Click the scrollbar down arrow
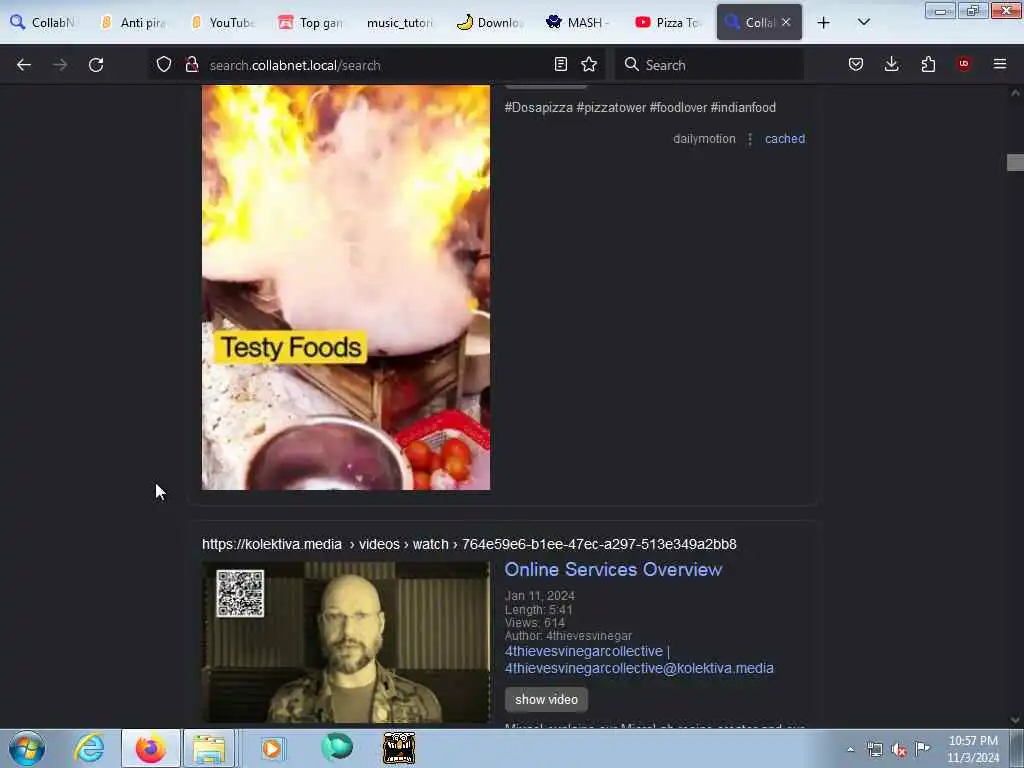The image size is (1024, 768). pos(1015,720)
